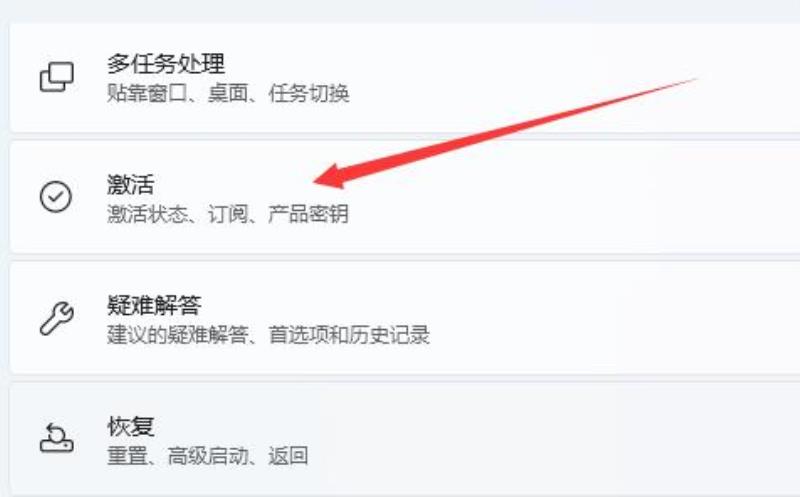The width and height of the screenshot is (800, 497).
Task: Select the 疑难解答 heading
Action: pos(154,305)
